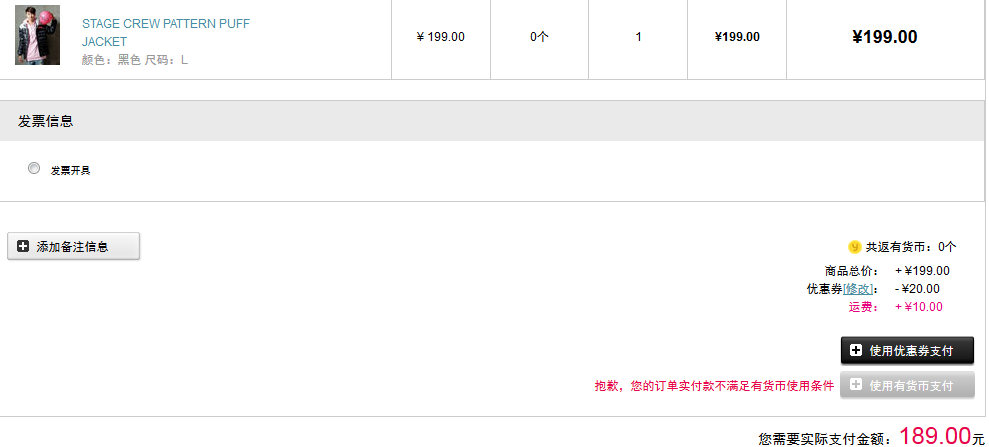Open STAGE CREW PATTERN PUFF JACKET link
The image size is (989, 447).
[166, 33]
